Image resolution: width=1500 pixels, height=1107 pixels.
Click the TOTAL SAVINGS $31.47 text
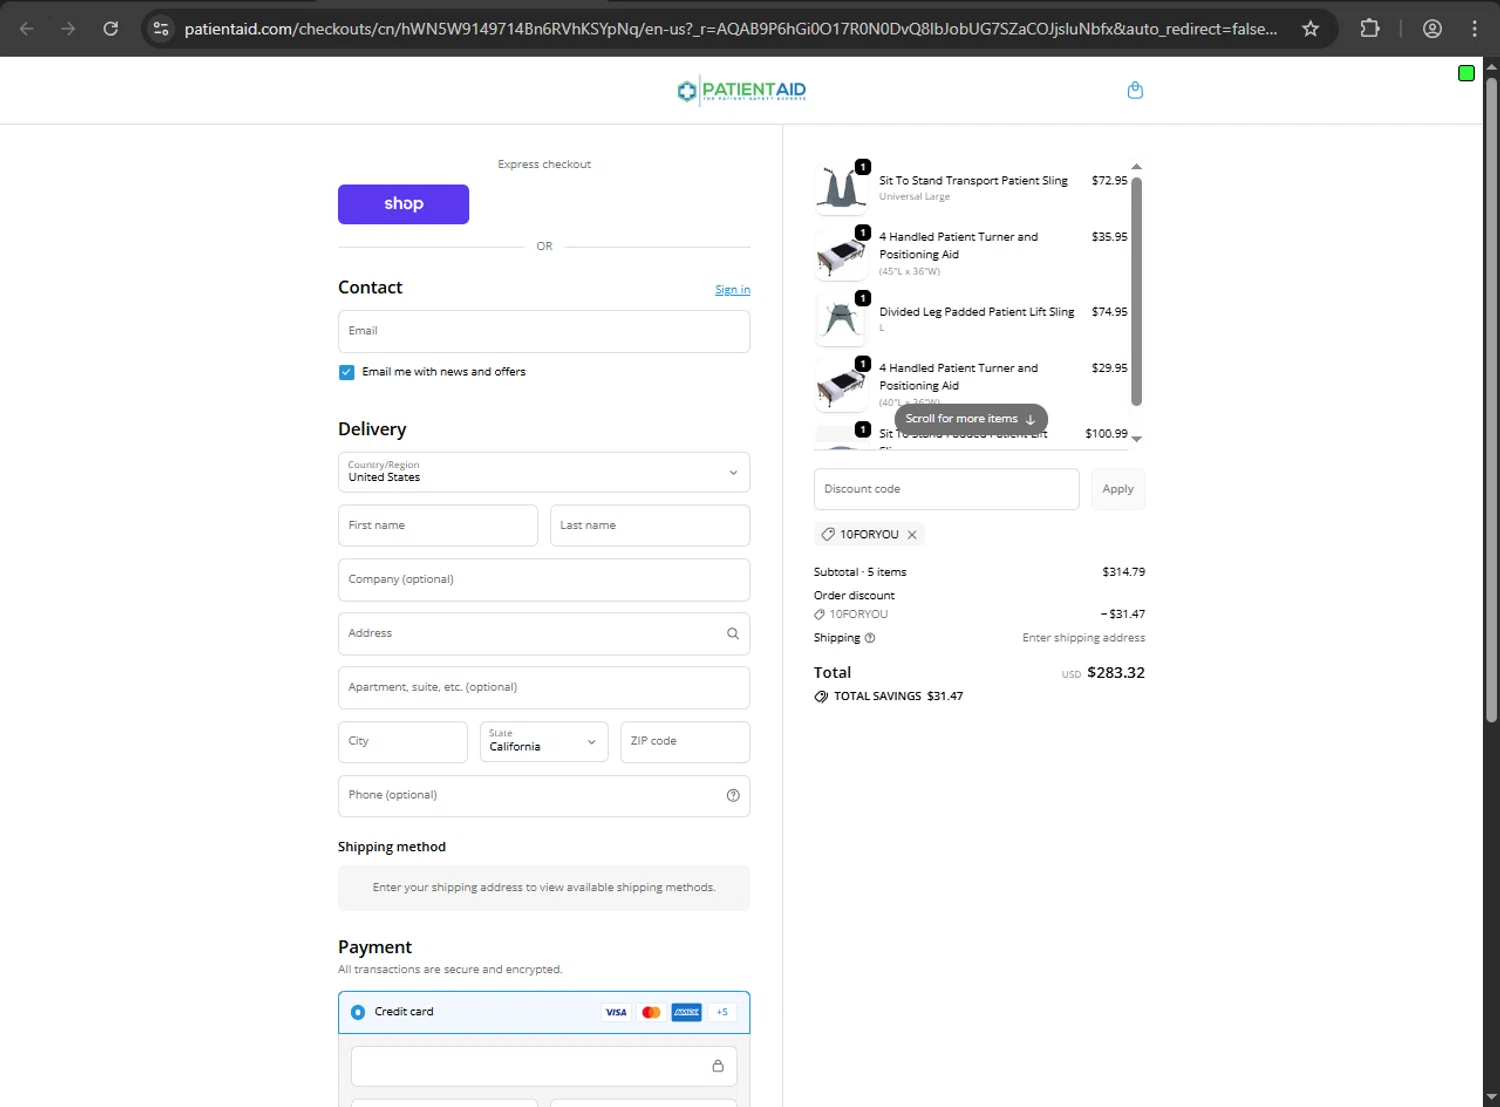tap(898, 696)
